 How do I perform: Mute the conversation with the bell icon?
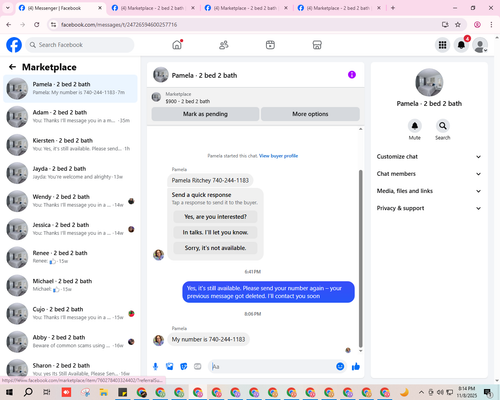[x=415, y=126]
